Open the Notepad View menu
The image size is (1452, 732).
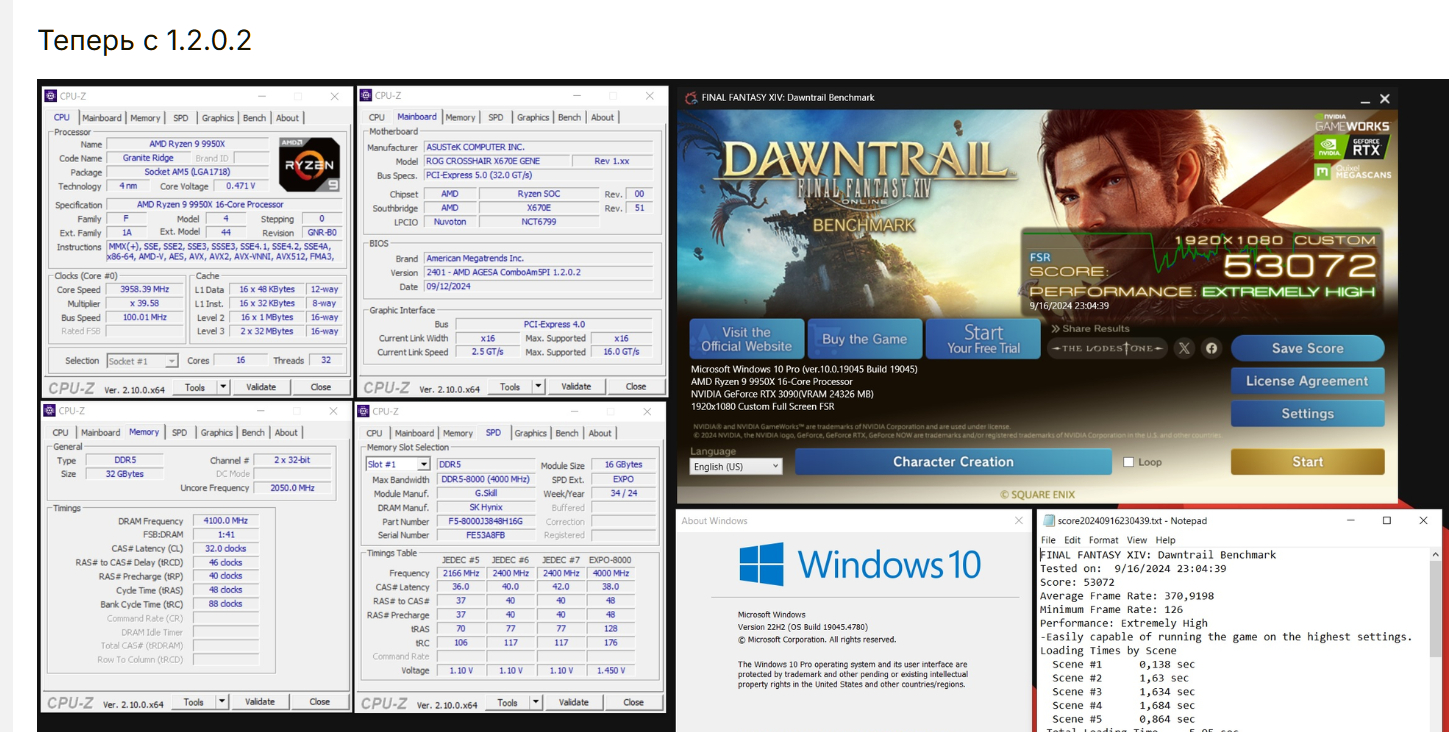[x=1137, y=540]
